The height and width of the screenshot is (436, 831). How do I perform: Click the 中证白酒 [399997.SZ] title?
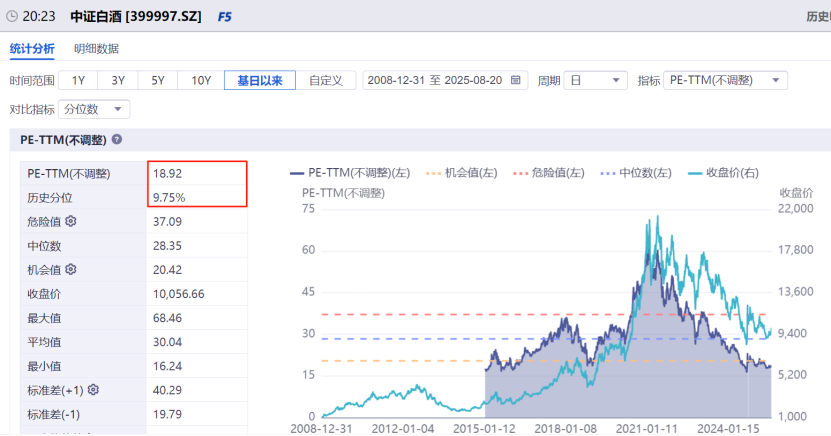click(136, 16)
